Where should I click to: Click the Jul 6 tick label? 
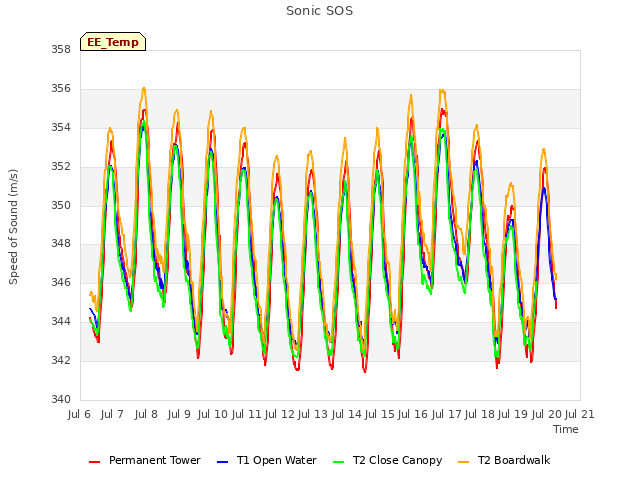tap(79, 414)
